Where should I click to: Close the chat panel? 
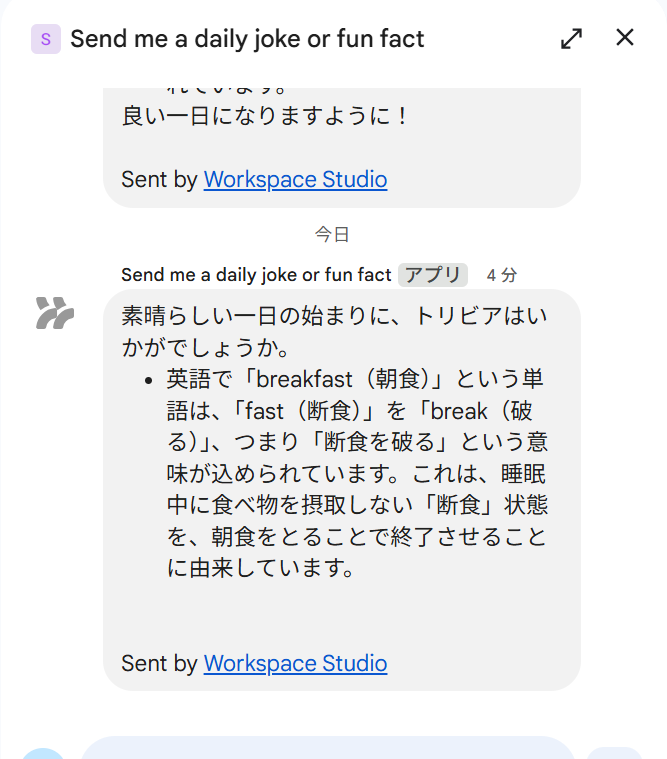click(x=625, y=38)
